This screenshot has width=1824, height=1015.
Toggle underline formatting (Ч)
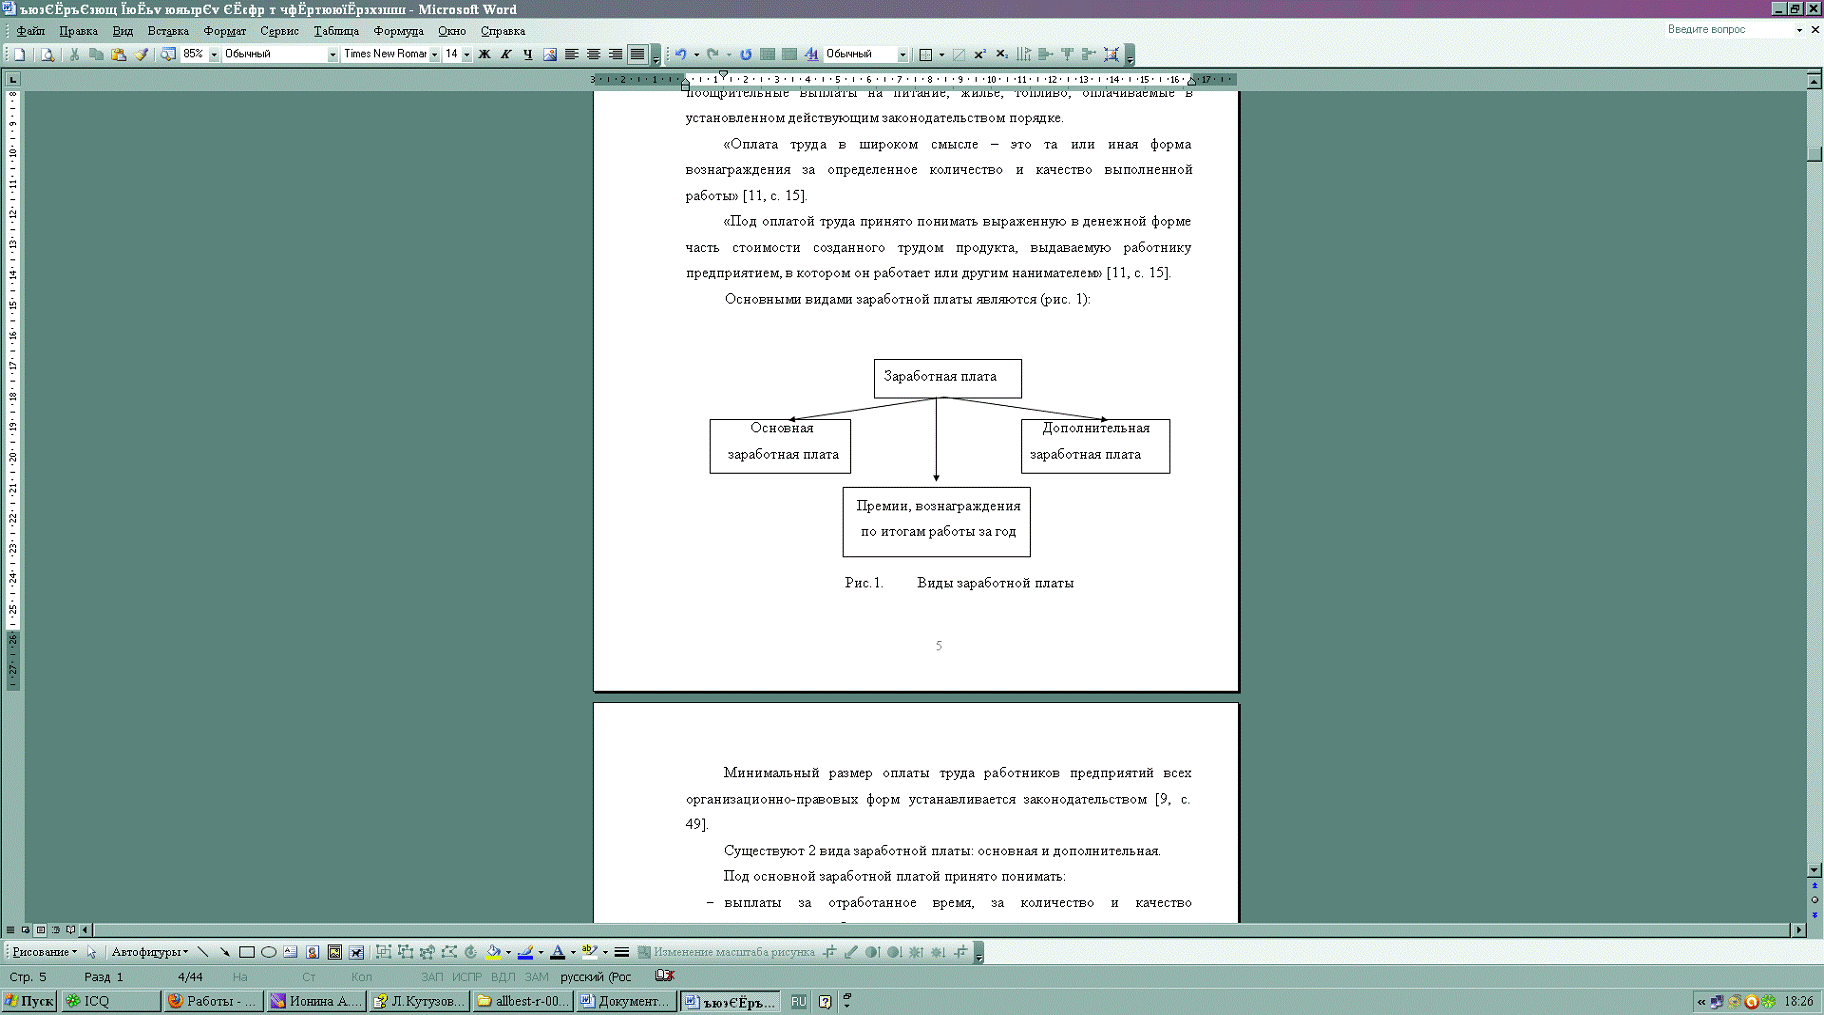point(528,54)
